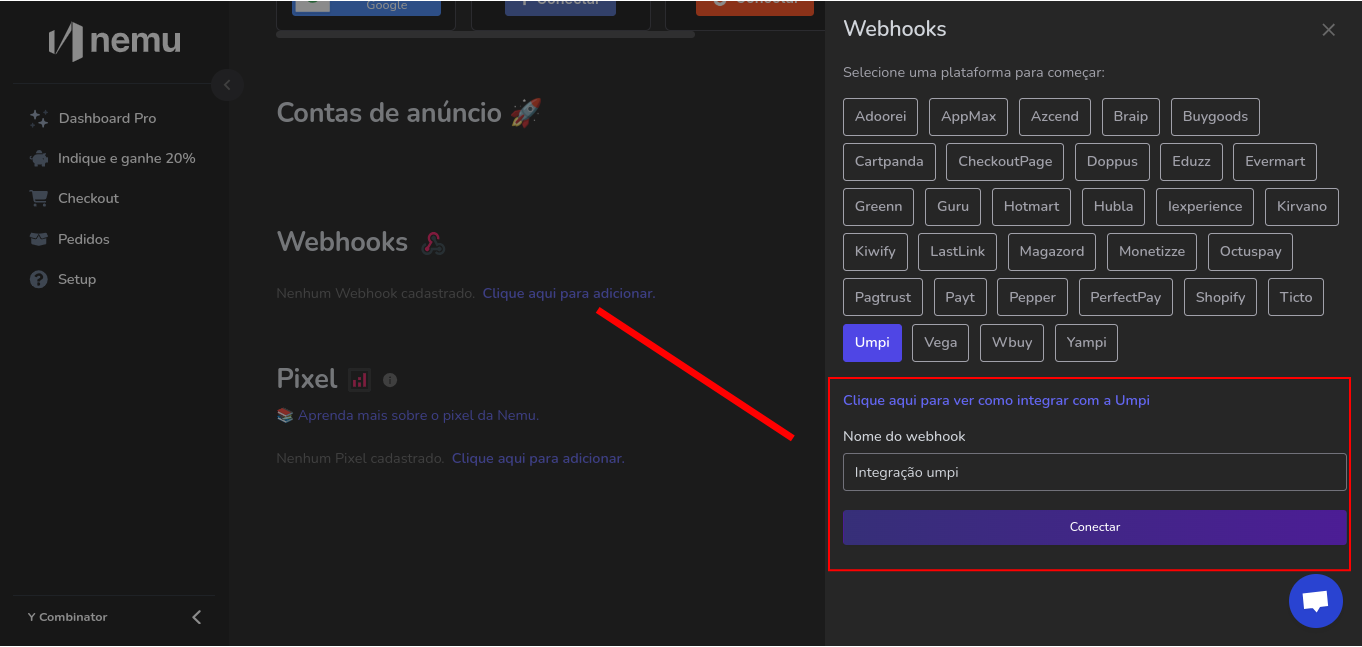Select Buygoods platform

pyautogui.click(x=1215, y=116)
